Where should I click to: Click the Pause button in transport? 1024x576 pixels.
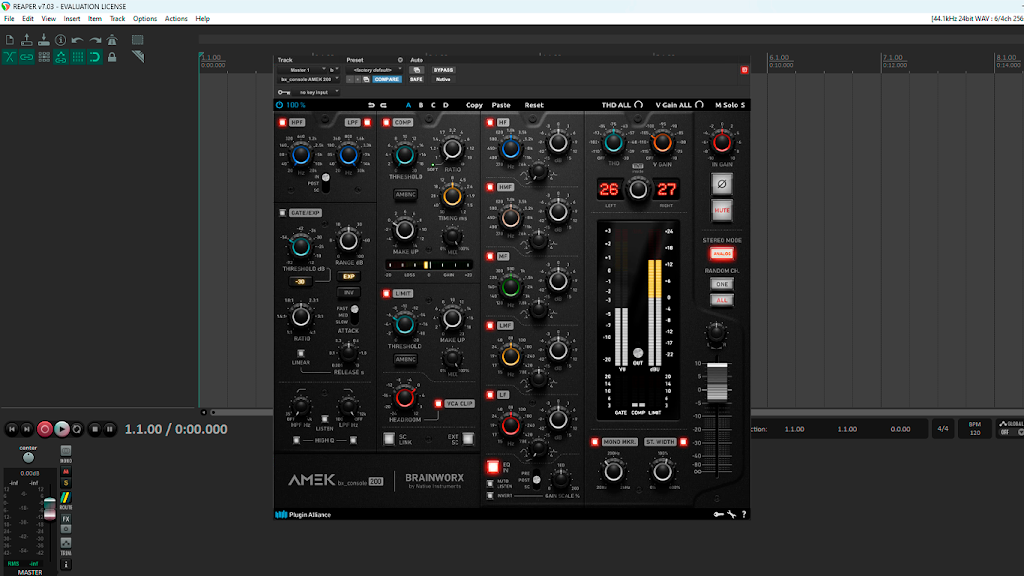click(110, 429)
